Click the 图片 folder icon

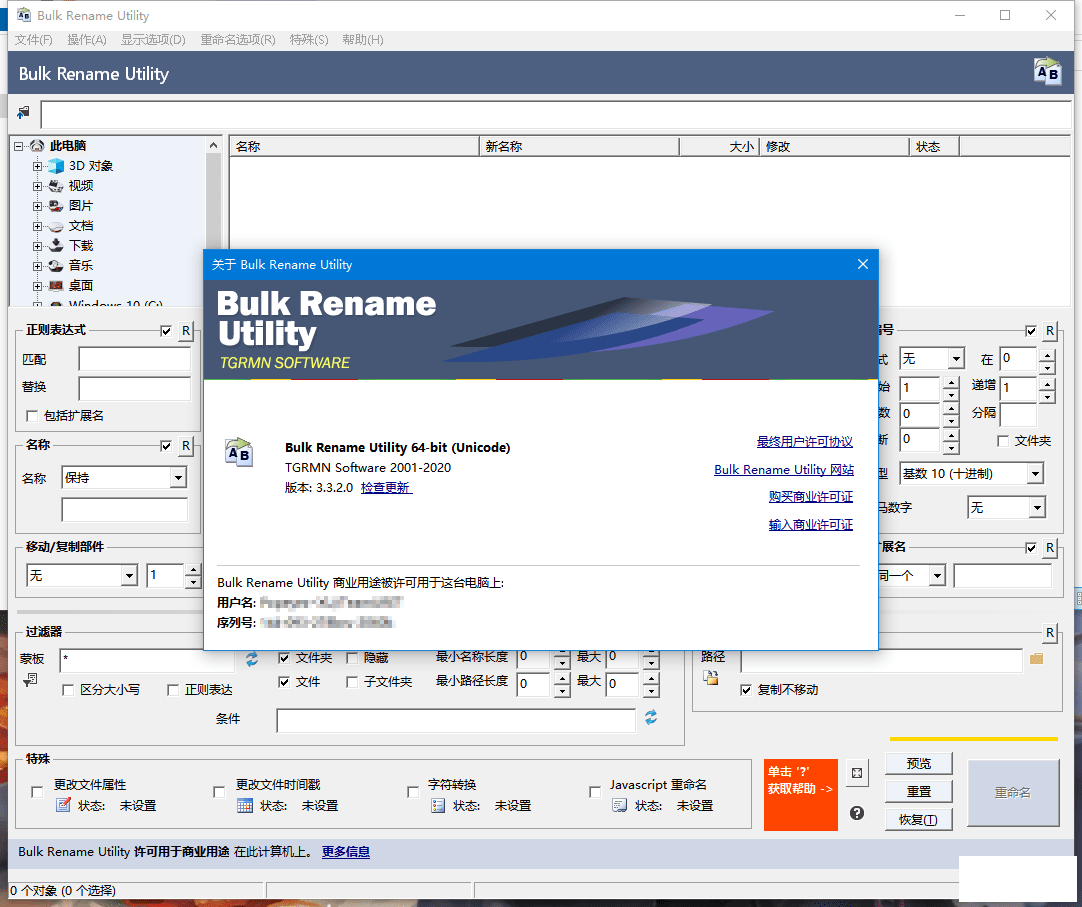click(x=56, y=206)
